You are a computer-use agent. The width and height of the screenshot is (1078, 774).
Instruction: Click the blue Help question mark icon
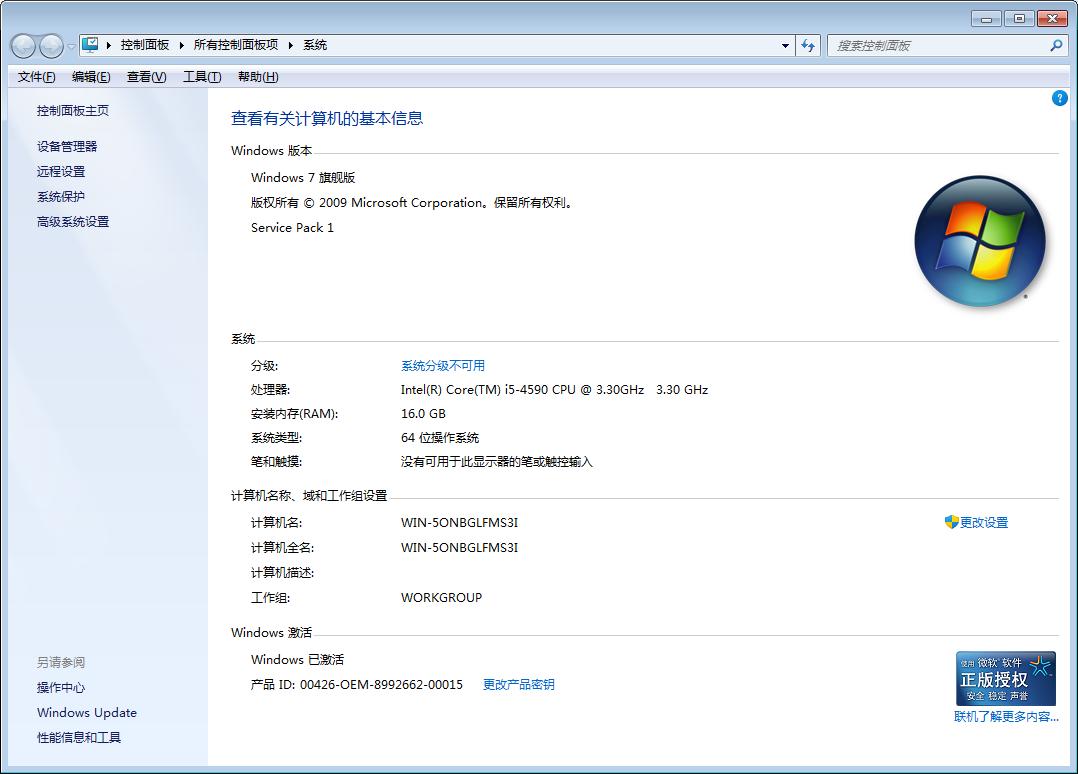click(x=1059, y=98)
